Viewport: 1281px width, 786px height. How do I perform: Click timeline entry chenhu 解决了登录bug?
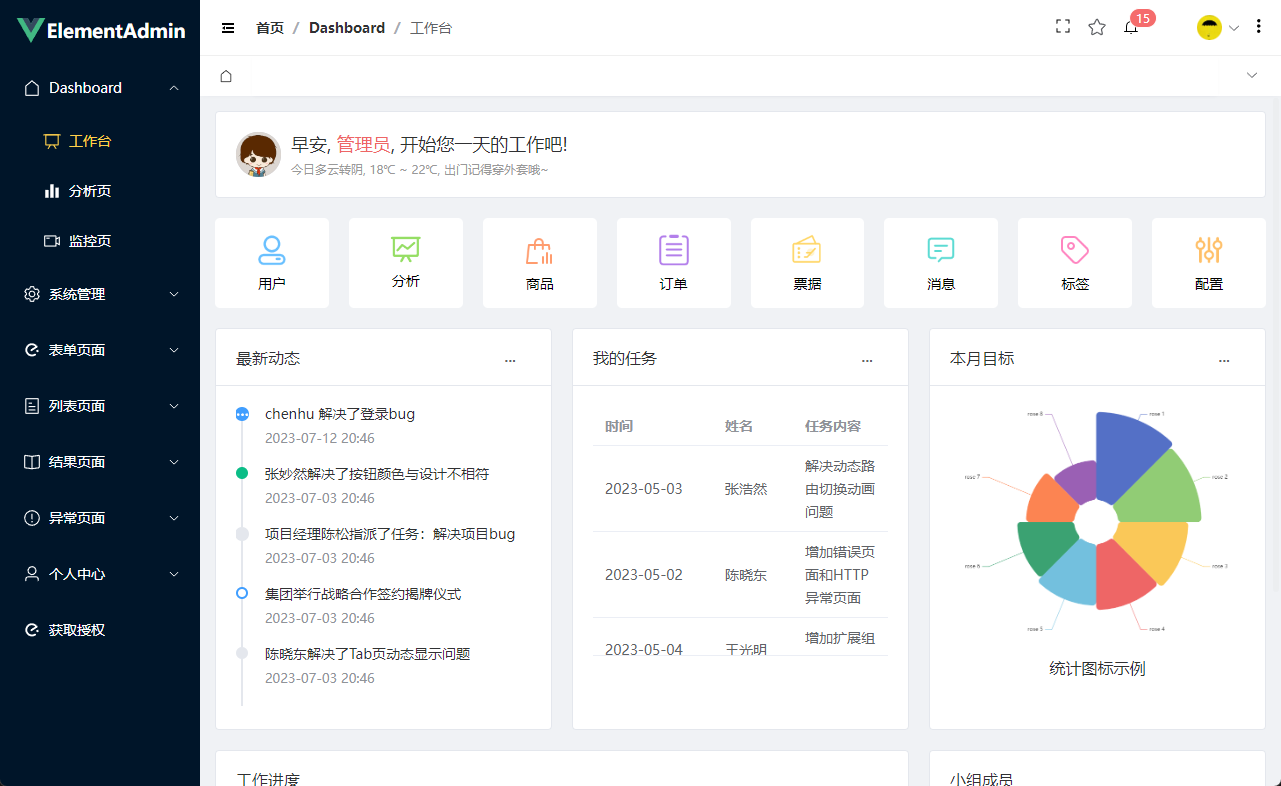(340, 414)
